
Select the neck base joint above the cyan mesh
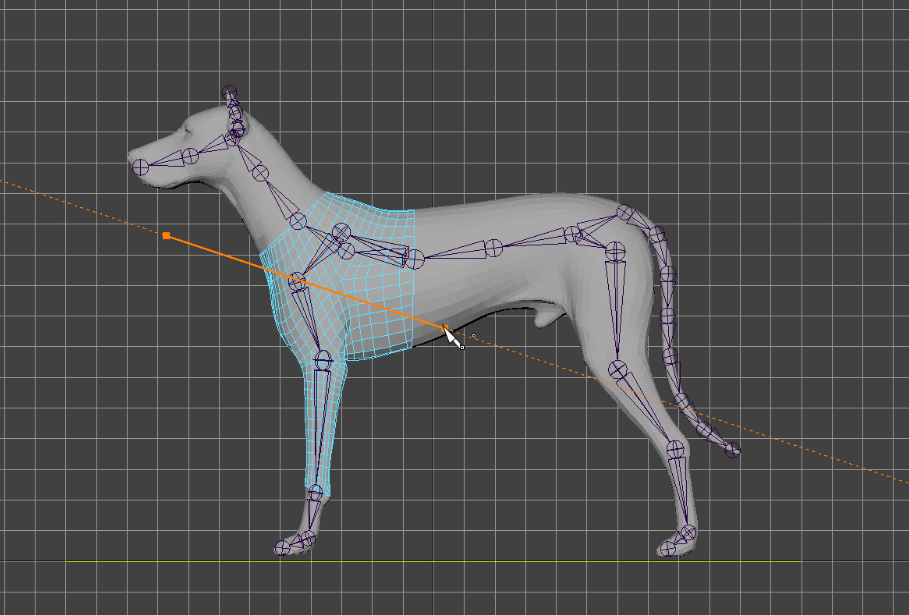click(x=297, y=221)
